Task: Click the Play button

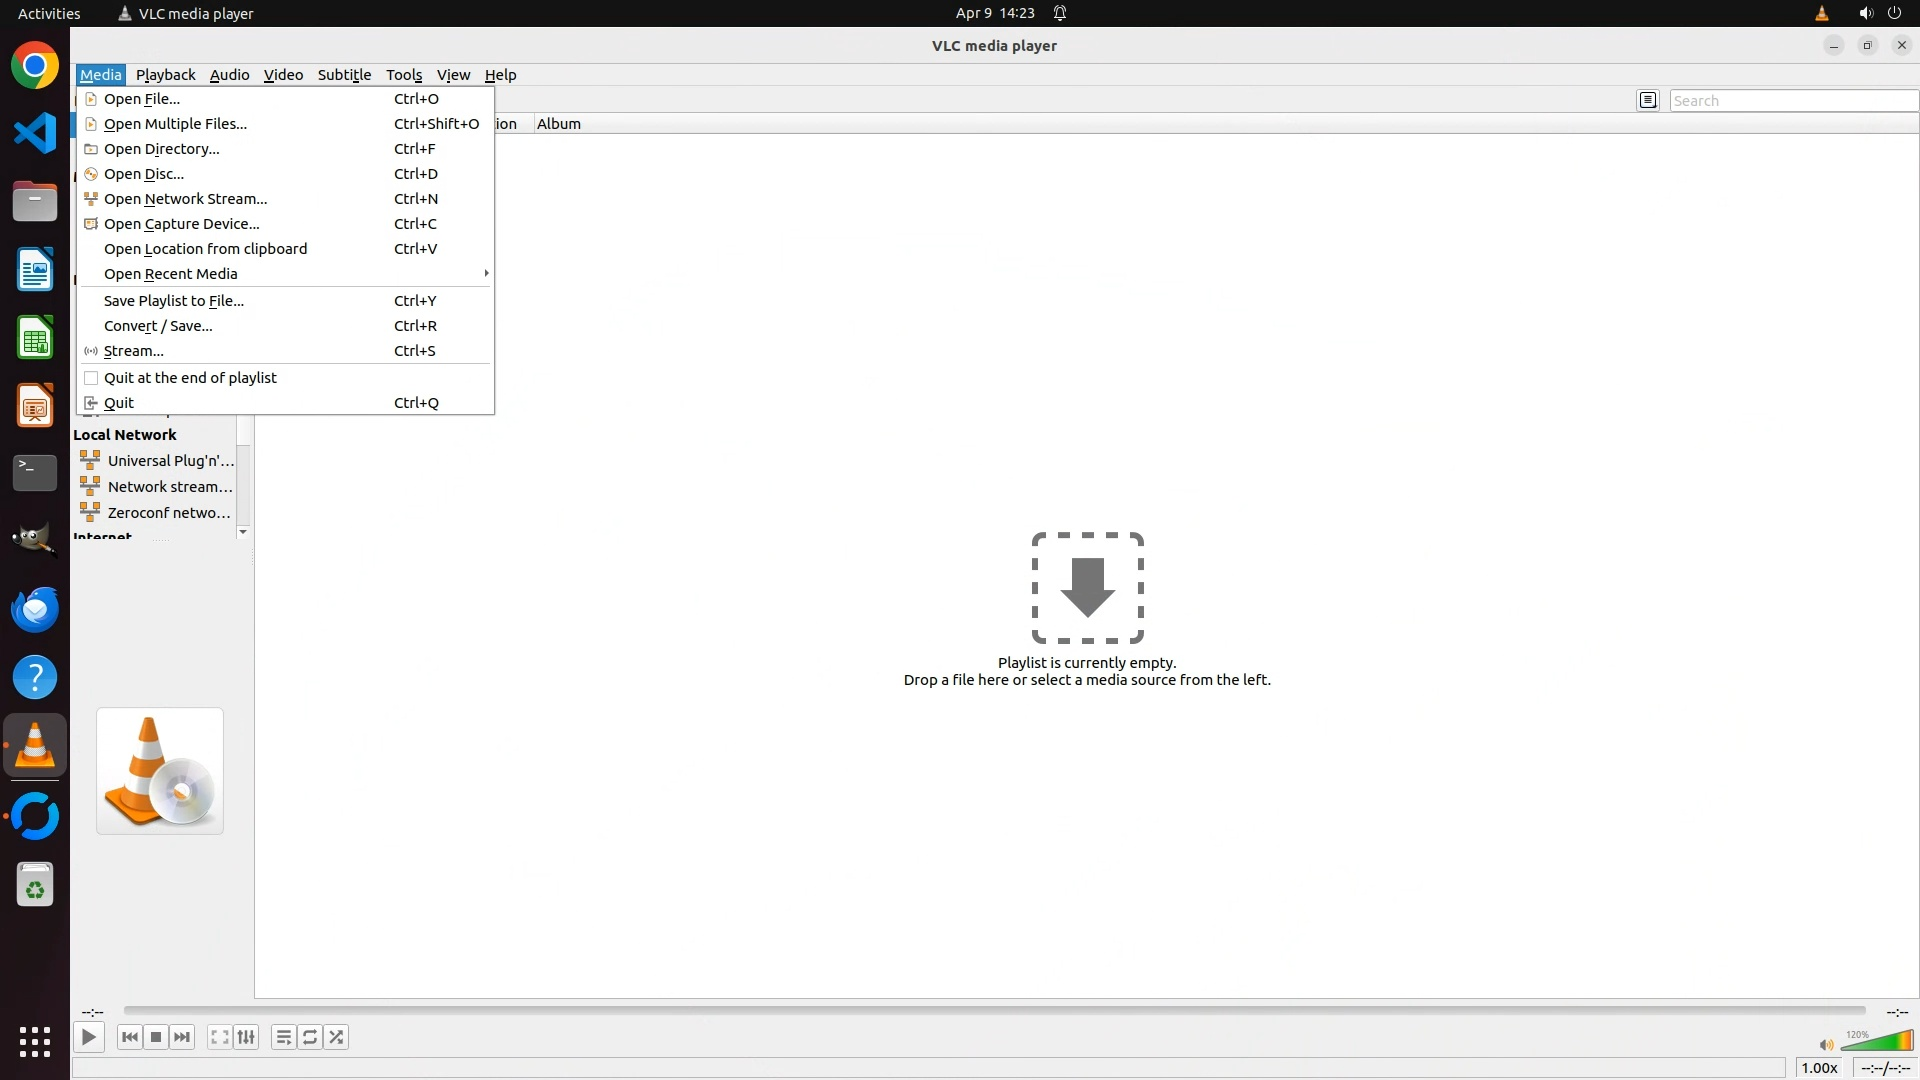Action: point(89,1037)
